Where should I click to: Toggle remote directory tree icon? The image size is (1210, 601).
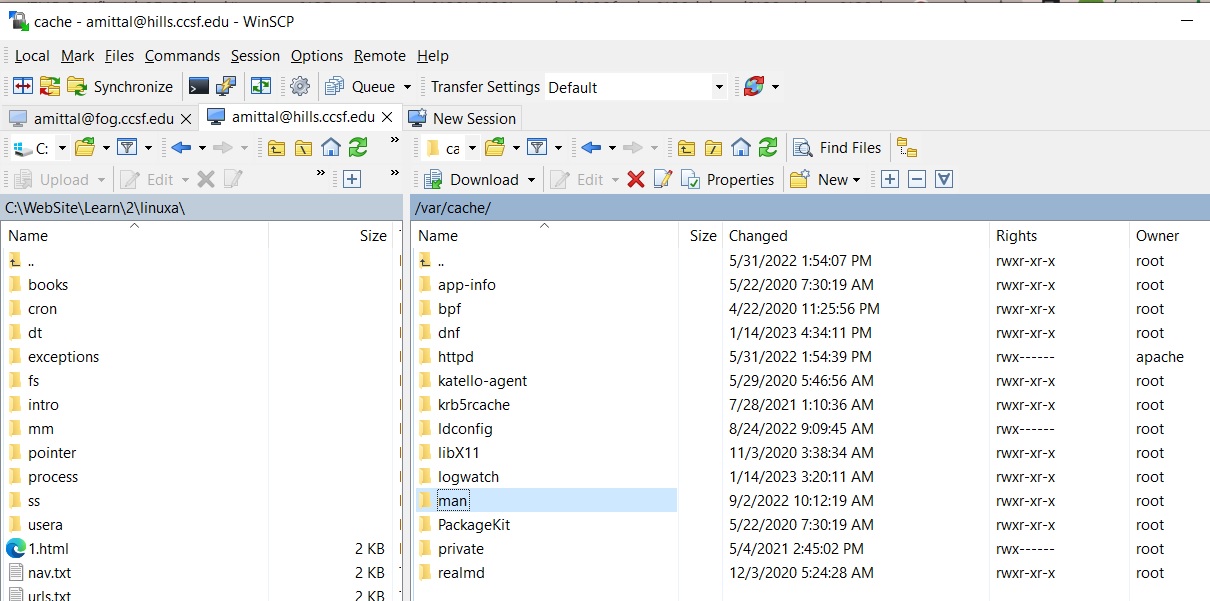(x=907, y=148)
